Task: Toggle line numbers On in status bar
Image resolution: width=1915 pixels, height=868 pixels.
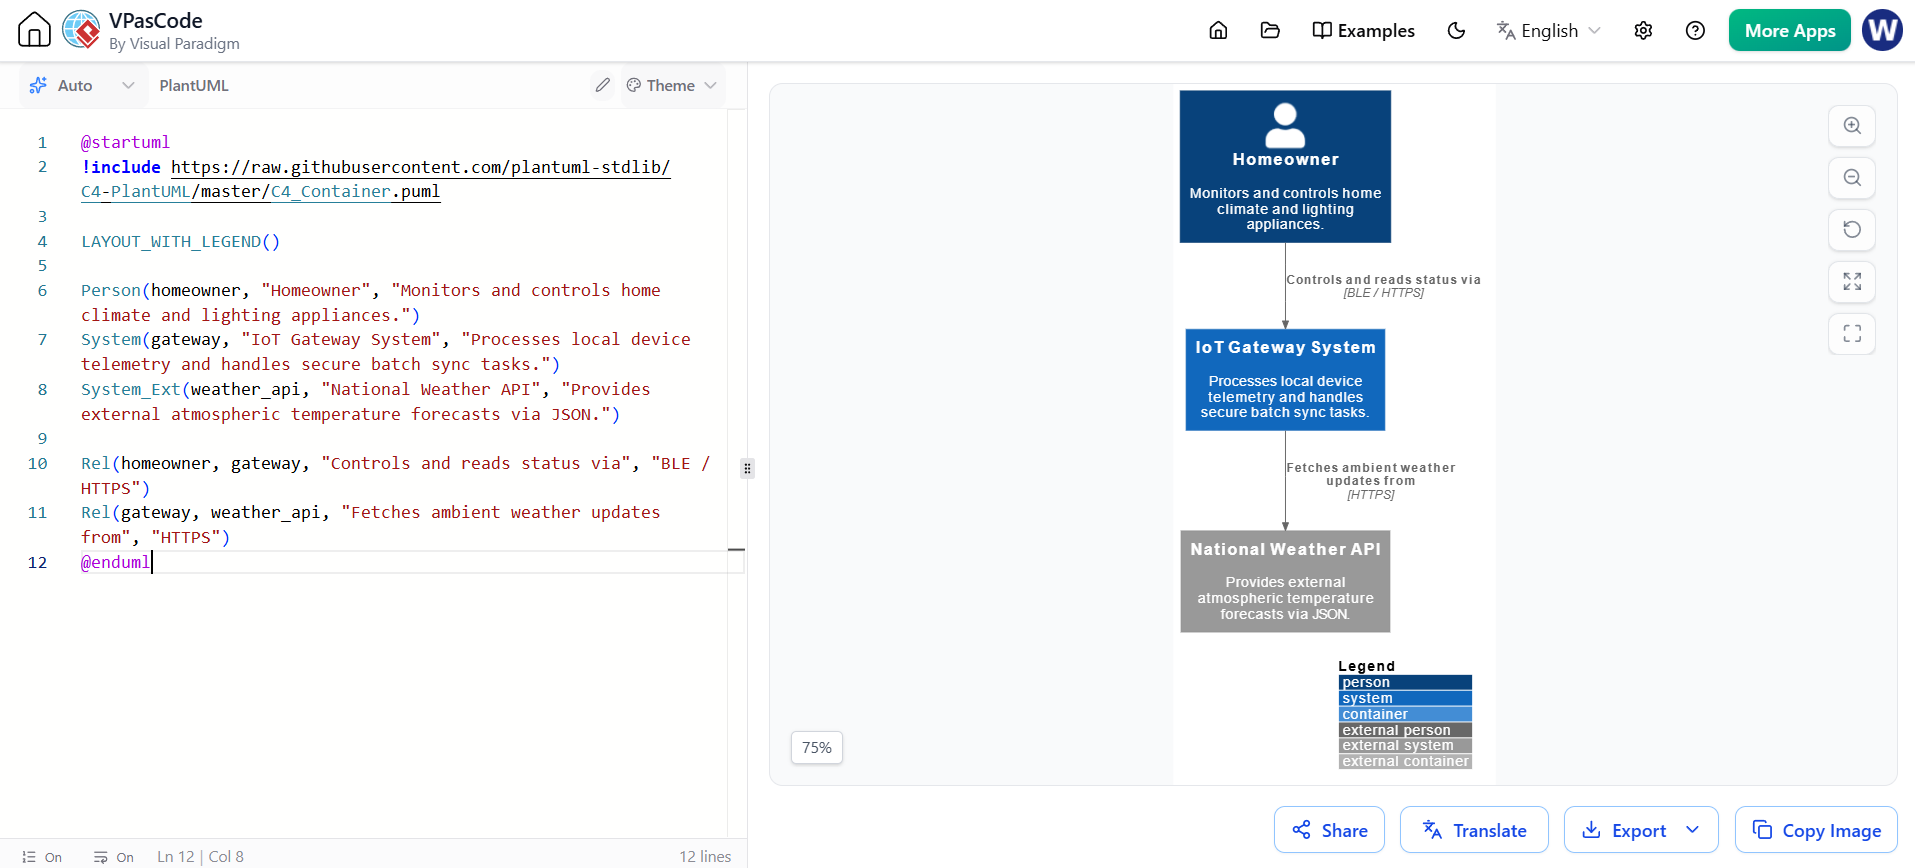Action: coord(42,857)
